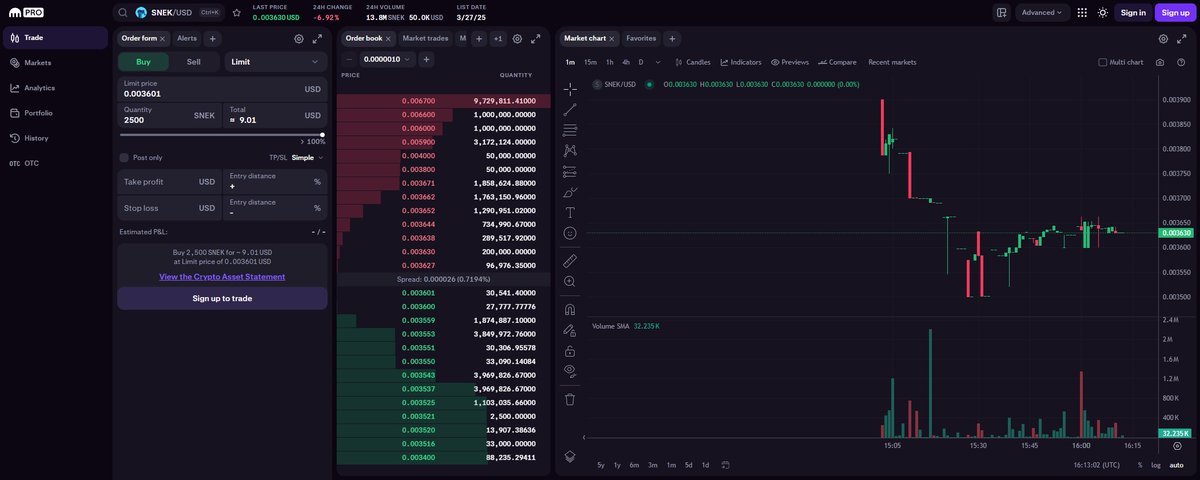Open the chart price scale settings icon

1176,445
